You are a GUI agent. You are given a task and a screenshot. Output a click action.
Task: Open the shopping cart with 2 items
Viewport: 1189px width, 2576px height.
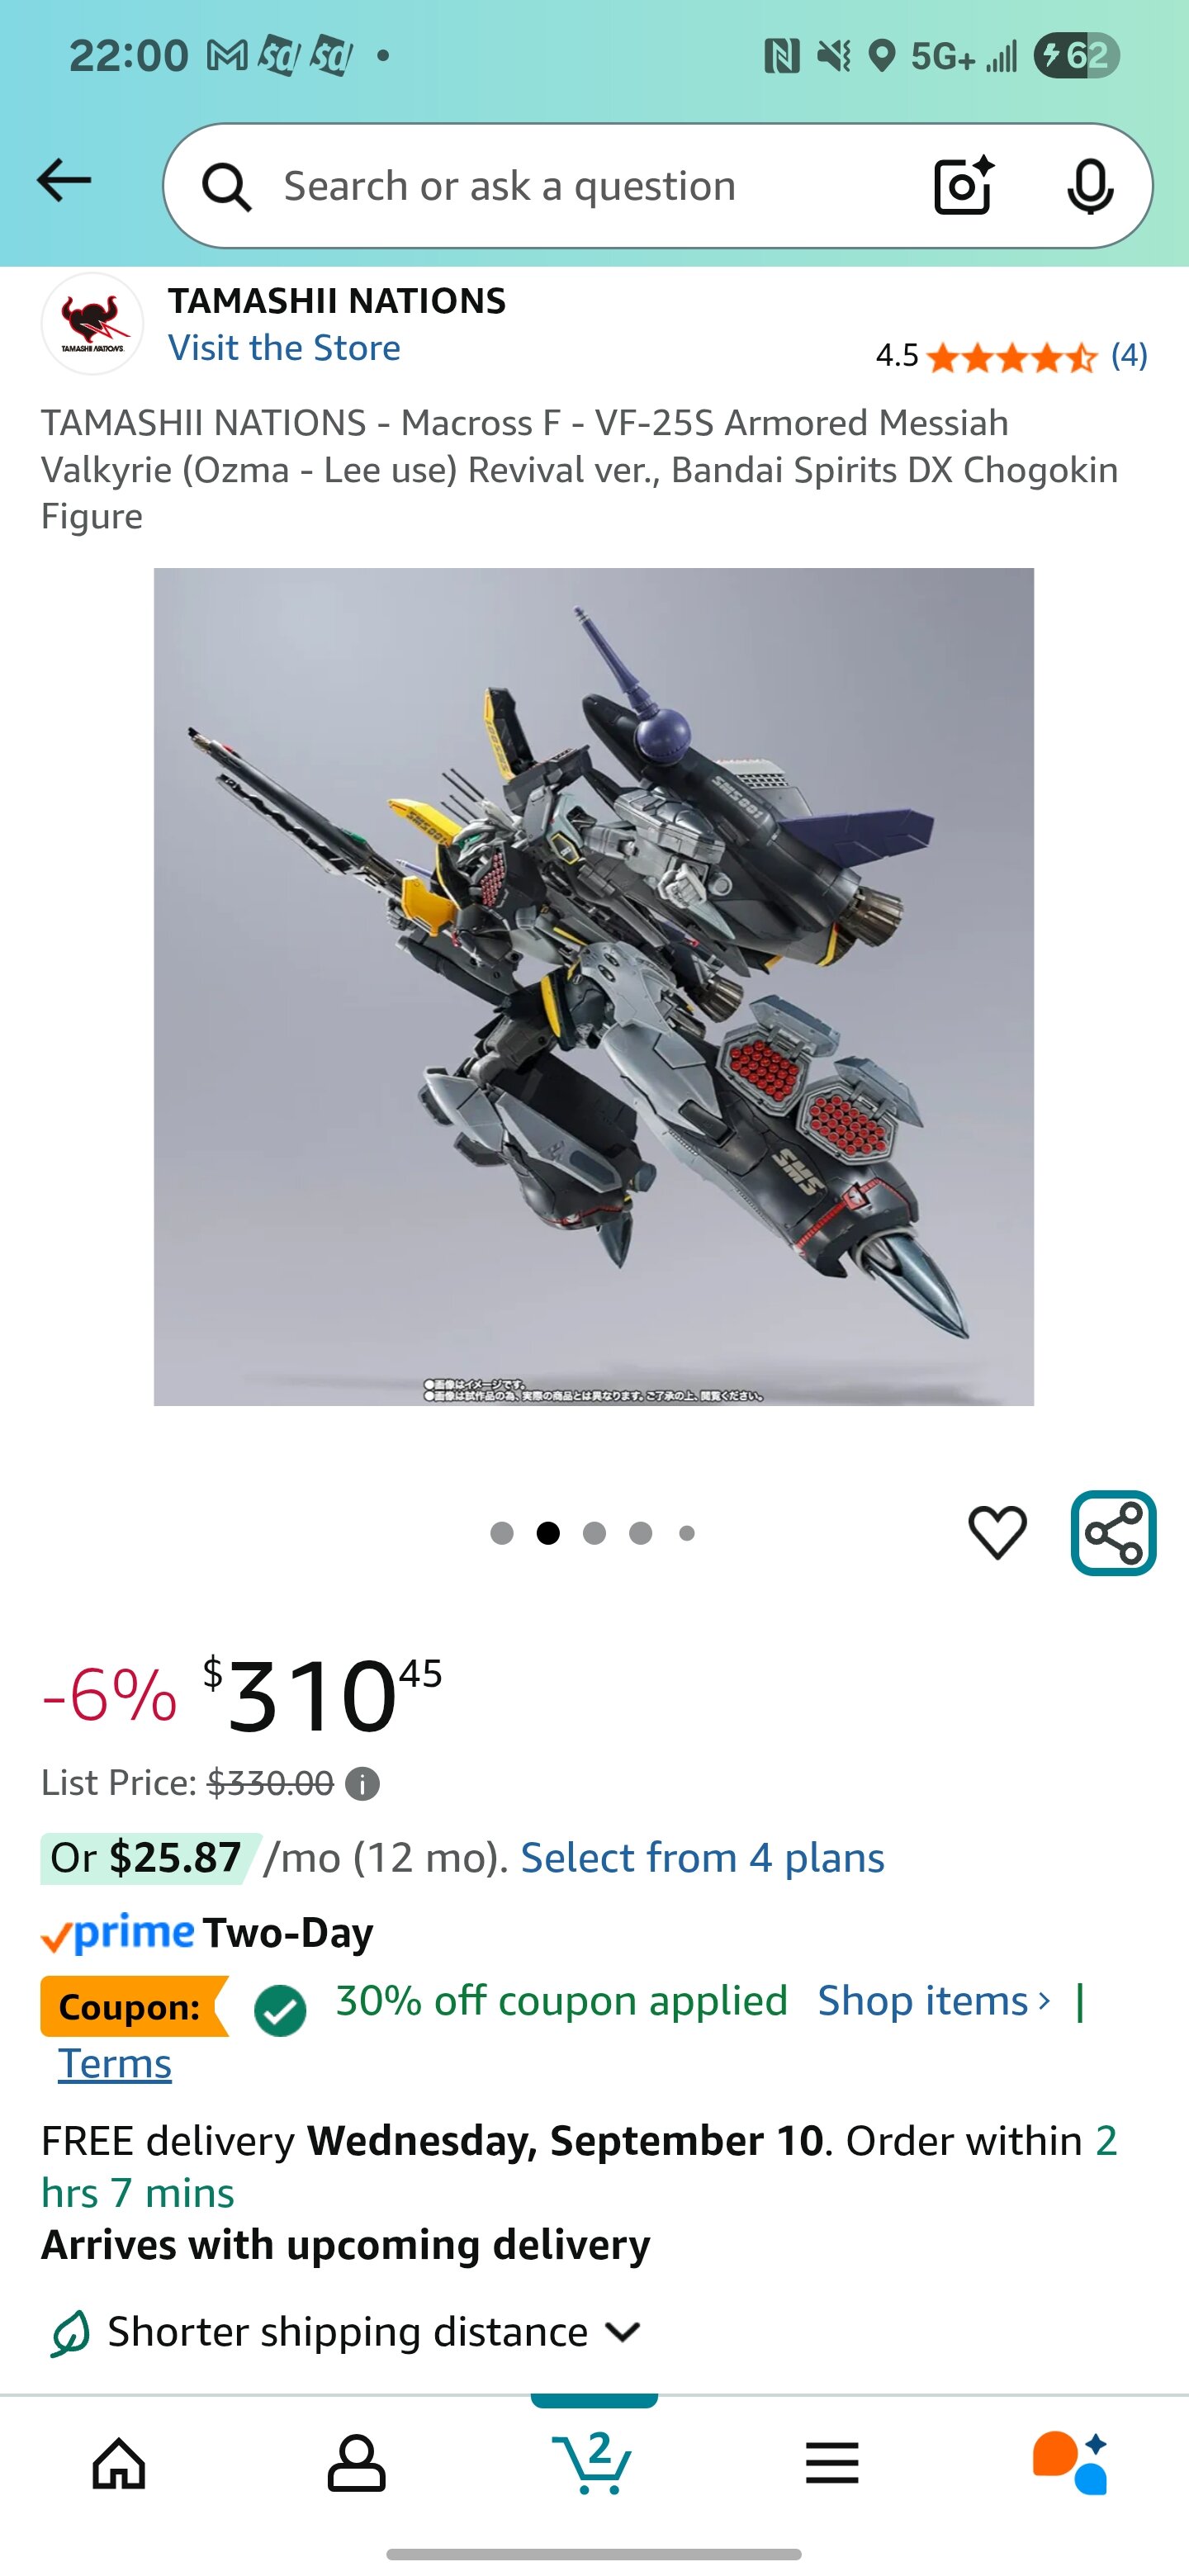pos(594,2462)
